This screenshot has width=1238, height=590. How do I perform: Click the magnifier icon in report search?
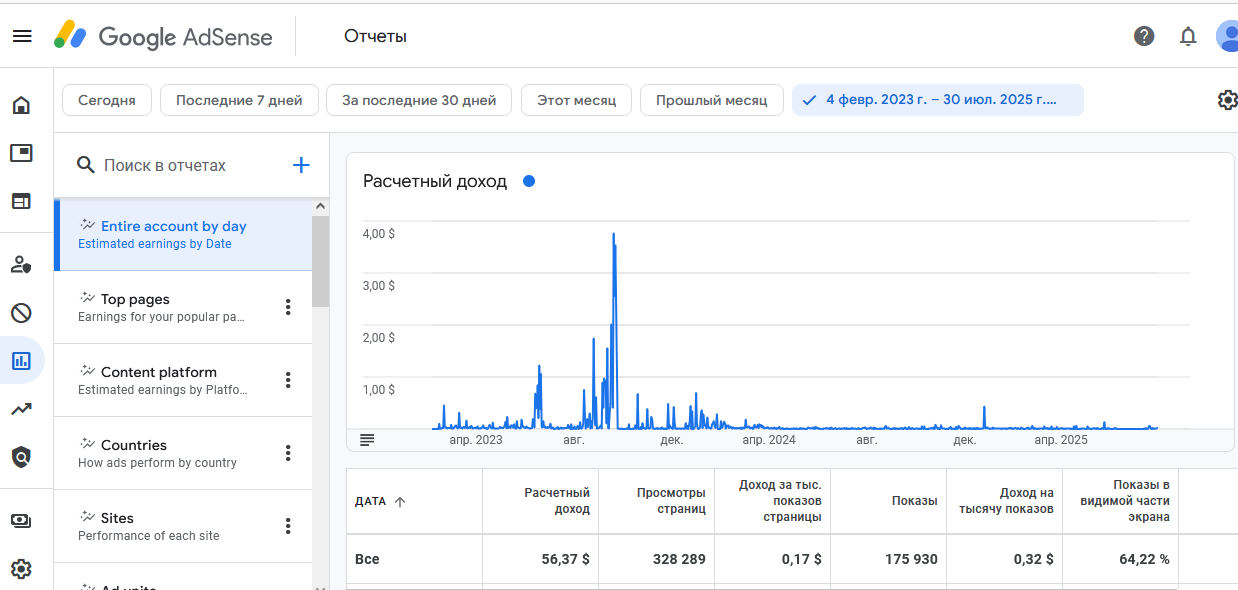[x=86, y=165]
